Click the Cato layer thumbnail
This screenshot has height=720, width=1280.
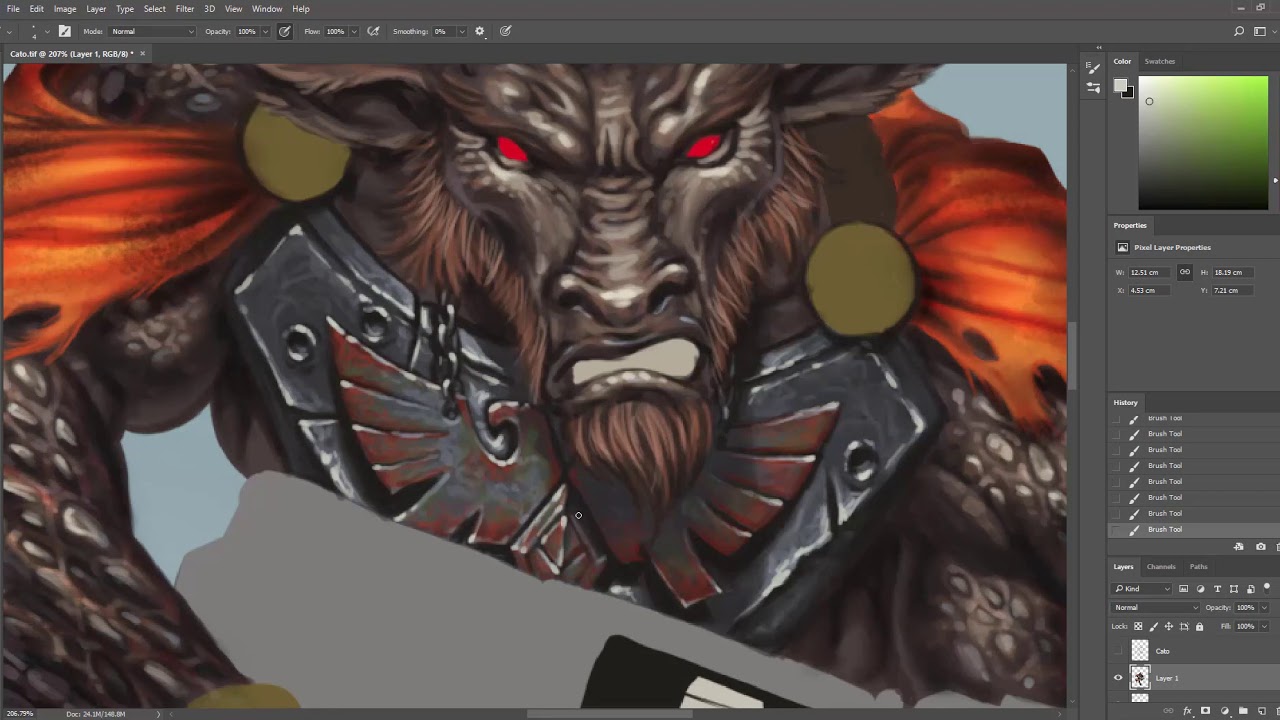1140,651
